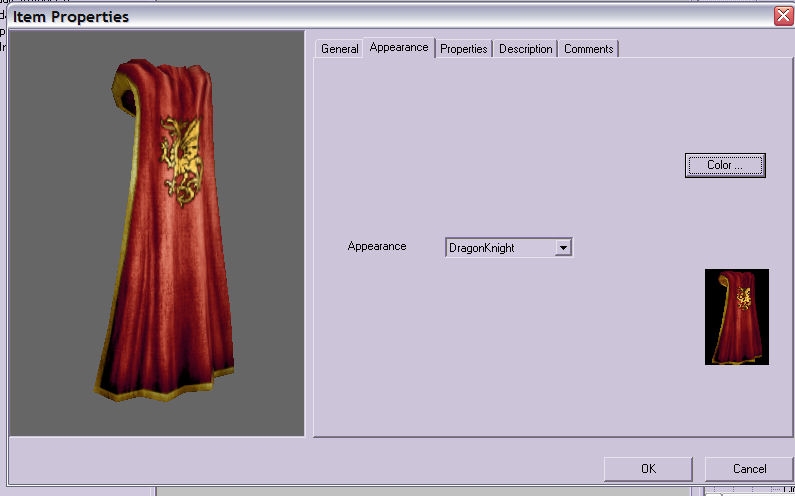Viewport: 795px width, 496px height.
Task: Open the Properties tab
Action: 463,49
